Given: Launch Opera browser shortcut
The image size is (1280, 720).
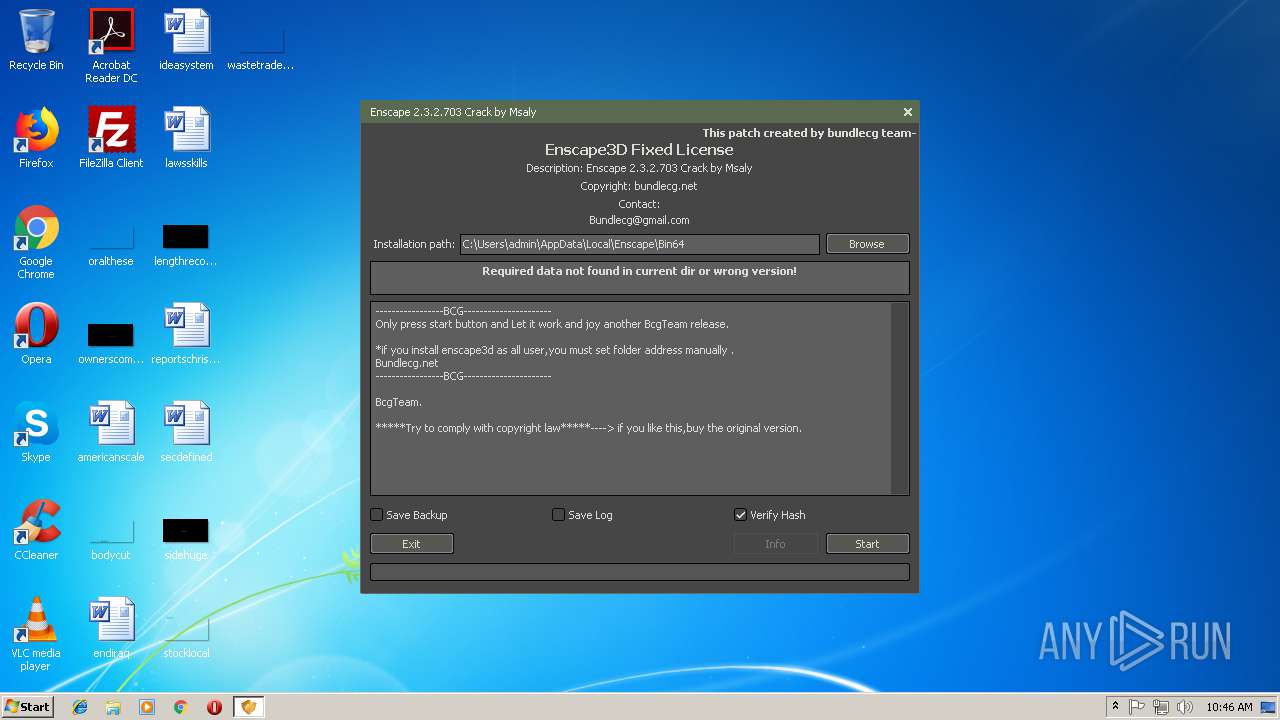Looking at the screenshot, I should [x=36, y=334].
